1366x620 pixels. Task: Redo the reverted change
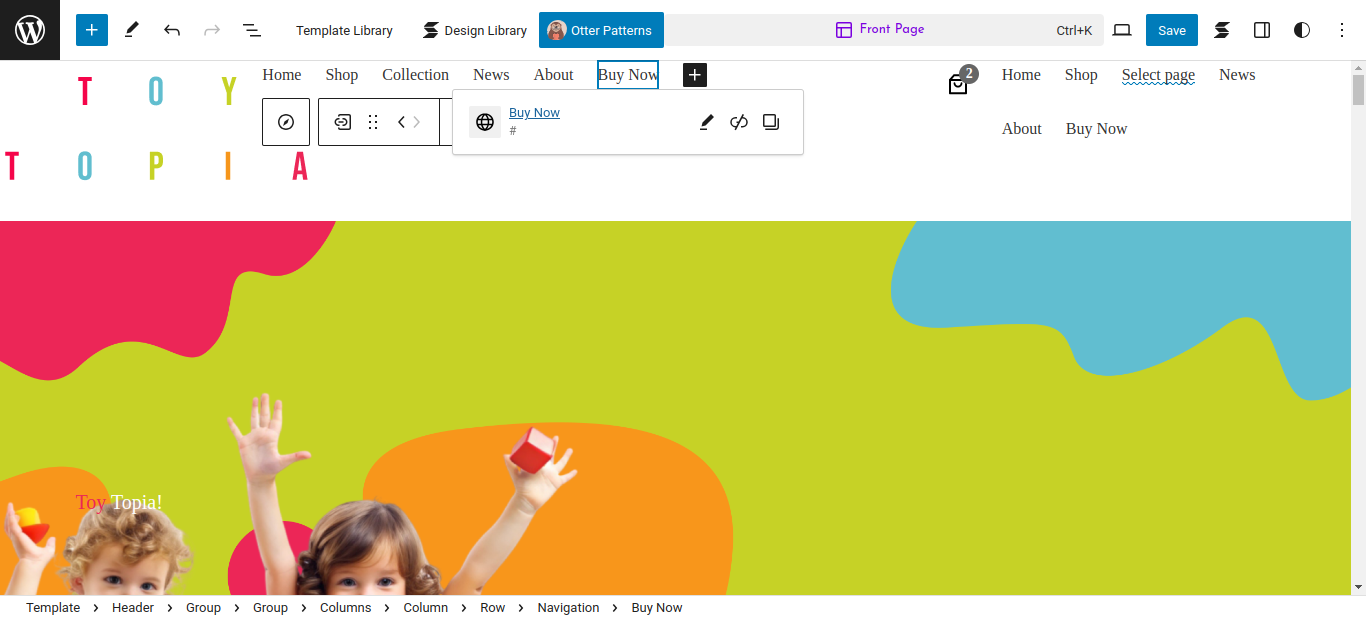(212, 30)
